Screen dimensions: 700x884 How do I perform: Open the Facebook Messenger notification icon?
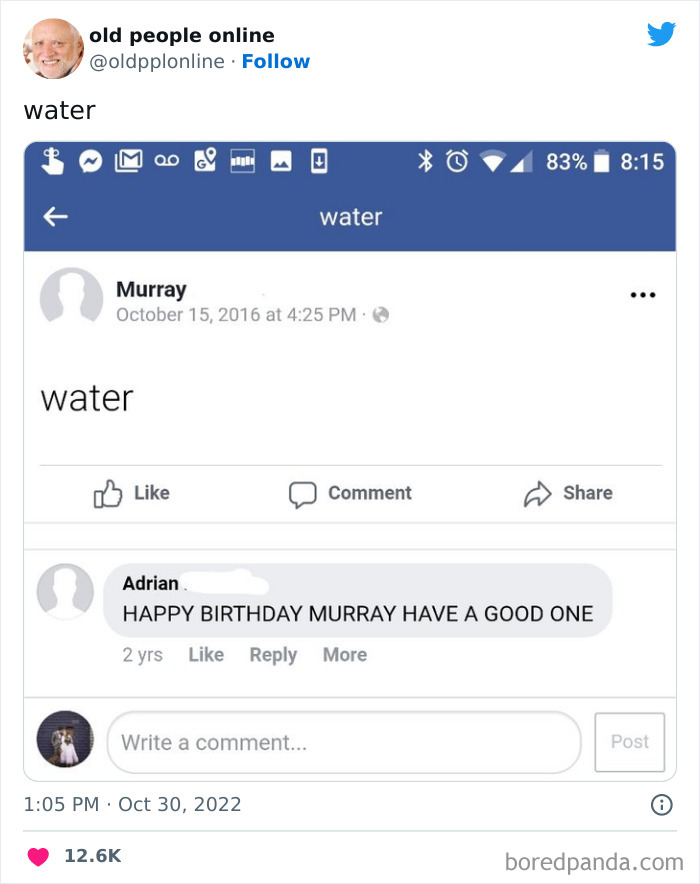click(x=90, y=161)
